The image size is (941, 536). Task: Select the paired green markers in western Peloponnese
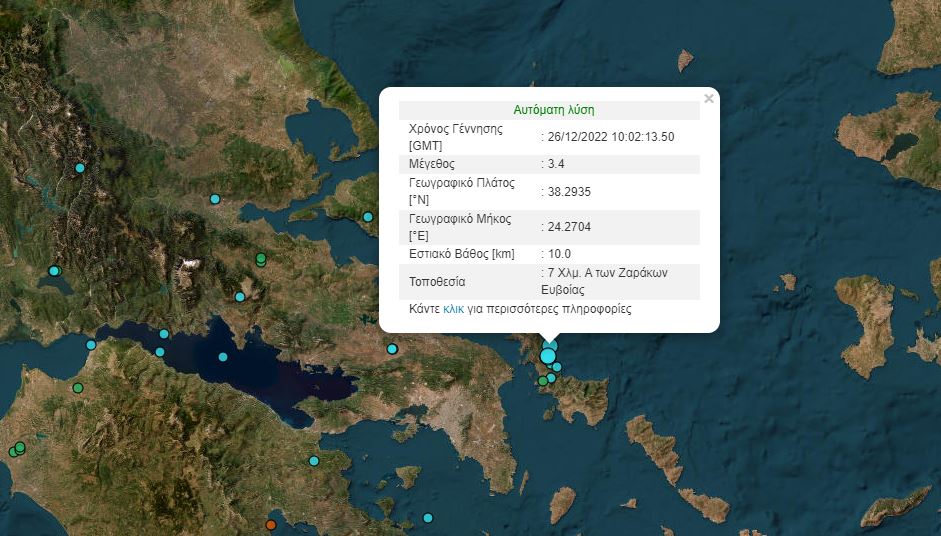17,449
